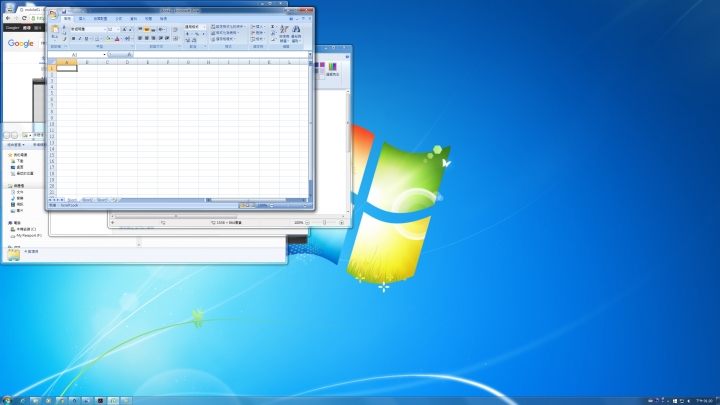Select the Sheet2 worksheet tab

[87, 200]
